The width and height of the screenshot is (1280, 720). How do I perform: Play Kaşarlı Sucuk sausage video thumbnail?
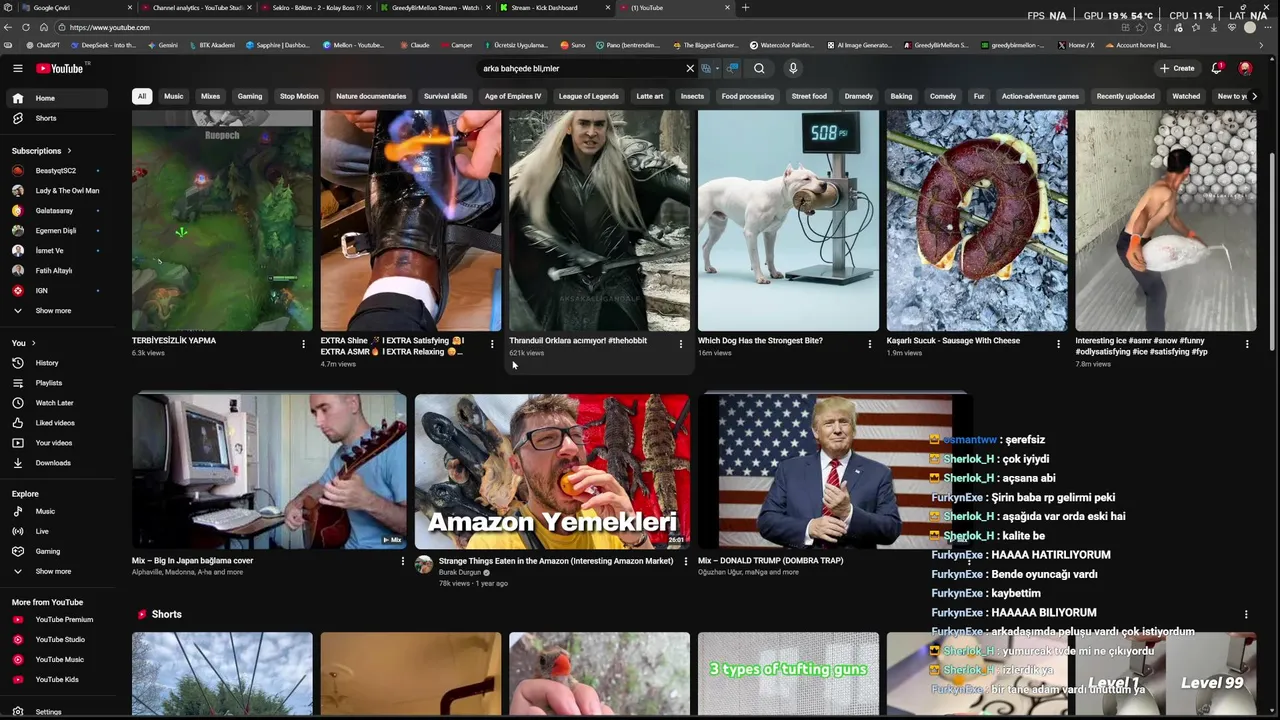[x=977, y=220]
